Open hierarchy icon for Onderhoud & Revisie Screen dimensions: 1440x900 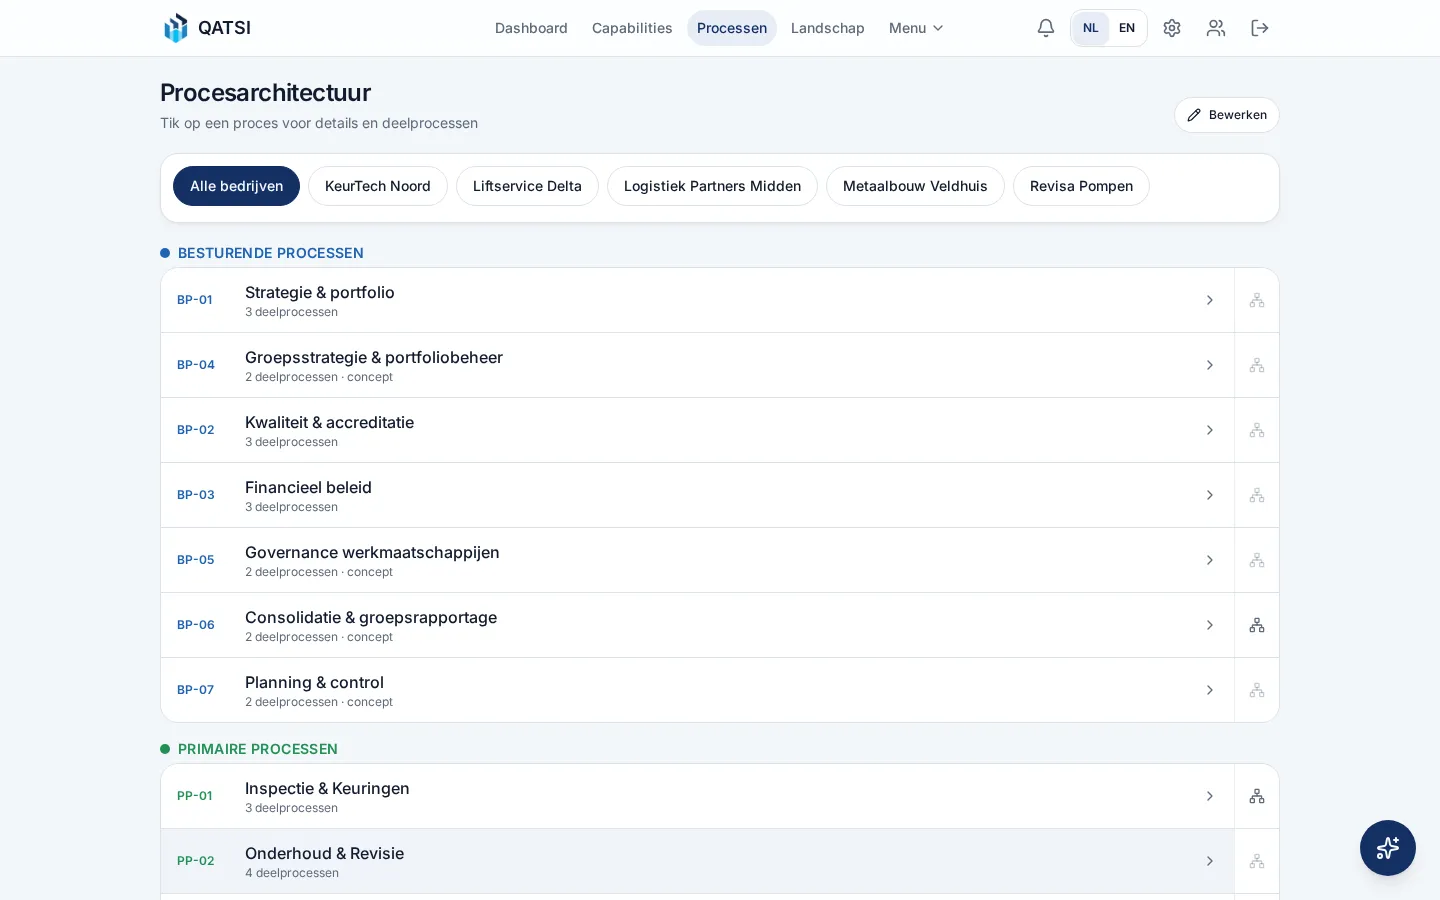coord(1257,861)
